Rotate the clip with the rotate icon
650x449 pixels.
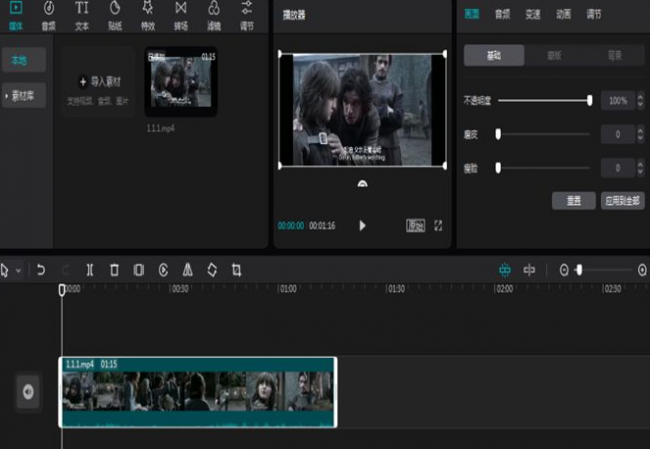coord(212,270)
